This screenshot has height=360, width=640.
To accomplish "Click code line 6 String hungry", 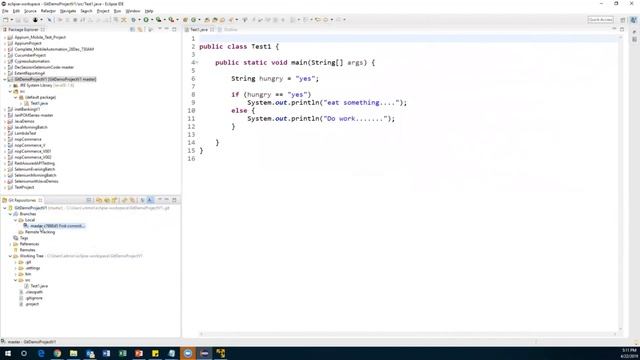I will (275, 78).
